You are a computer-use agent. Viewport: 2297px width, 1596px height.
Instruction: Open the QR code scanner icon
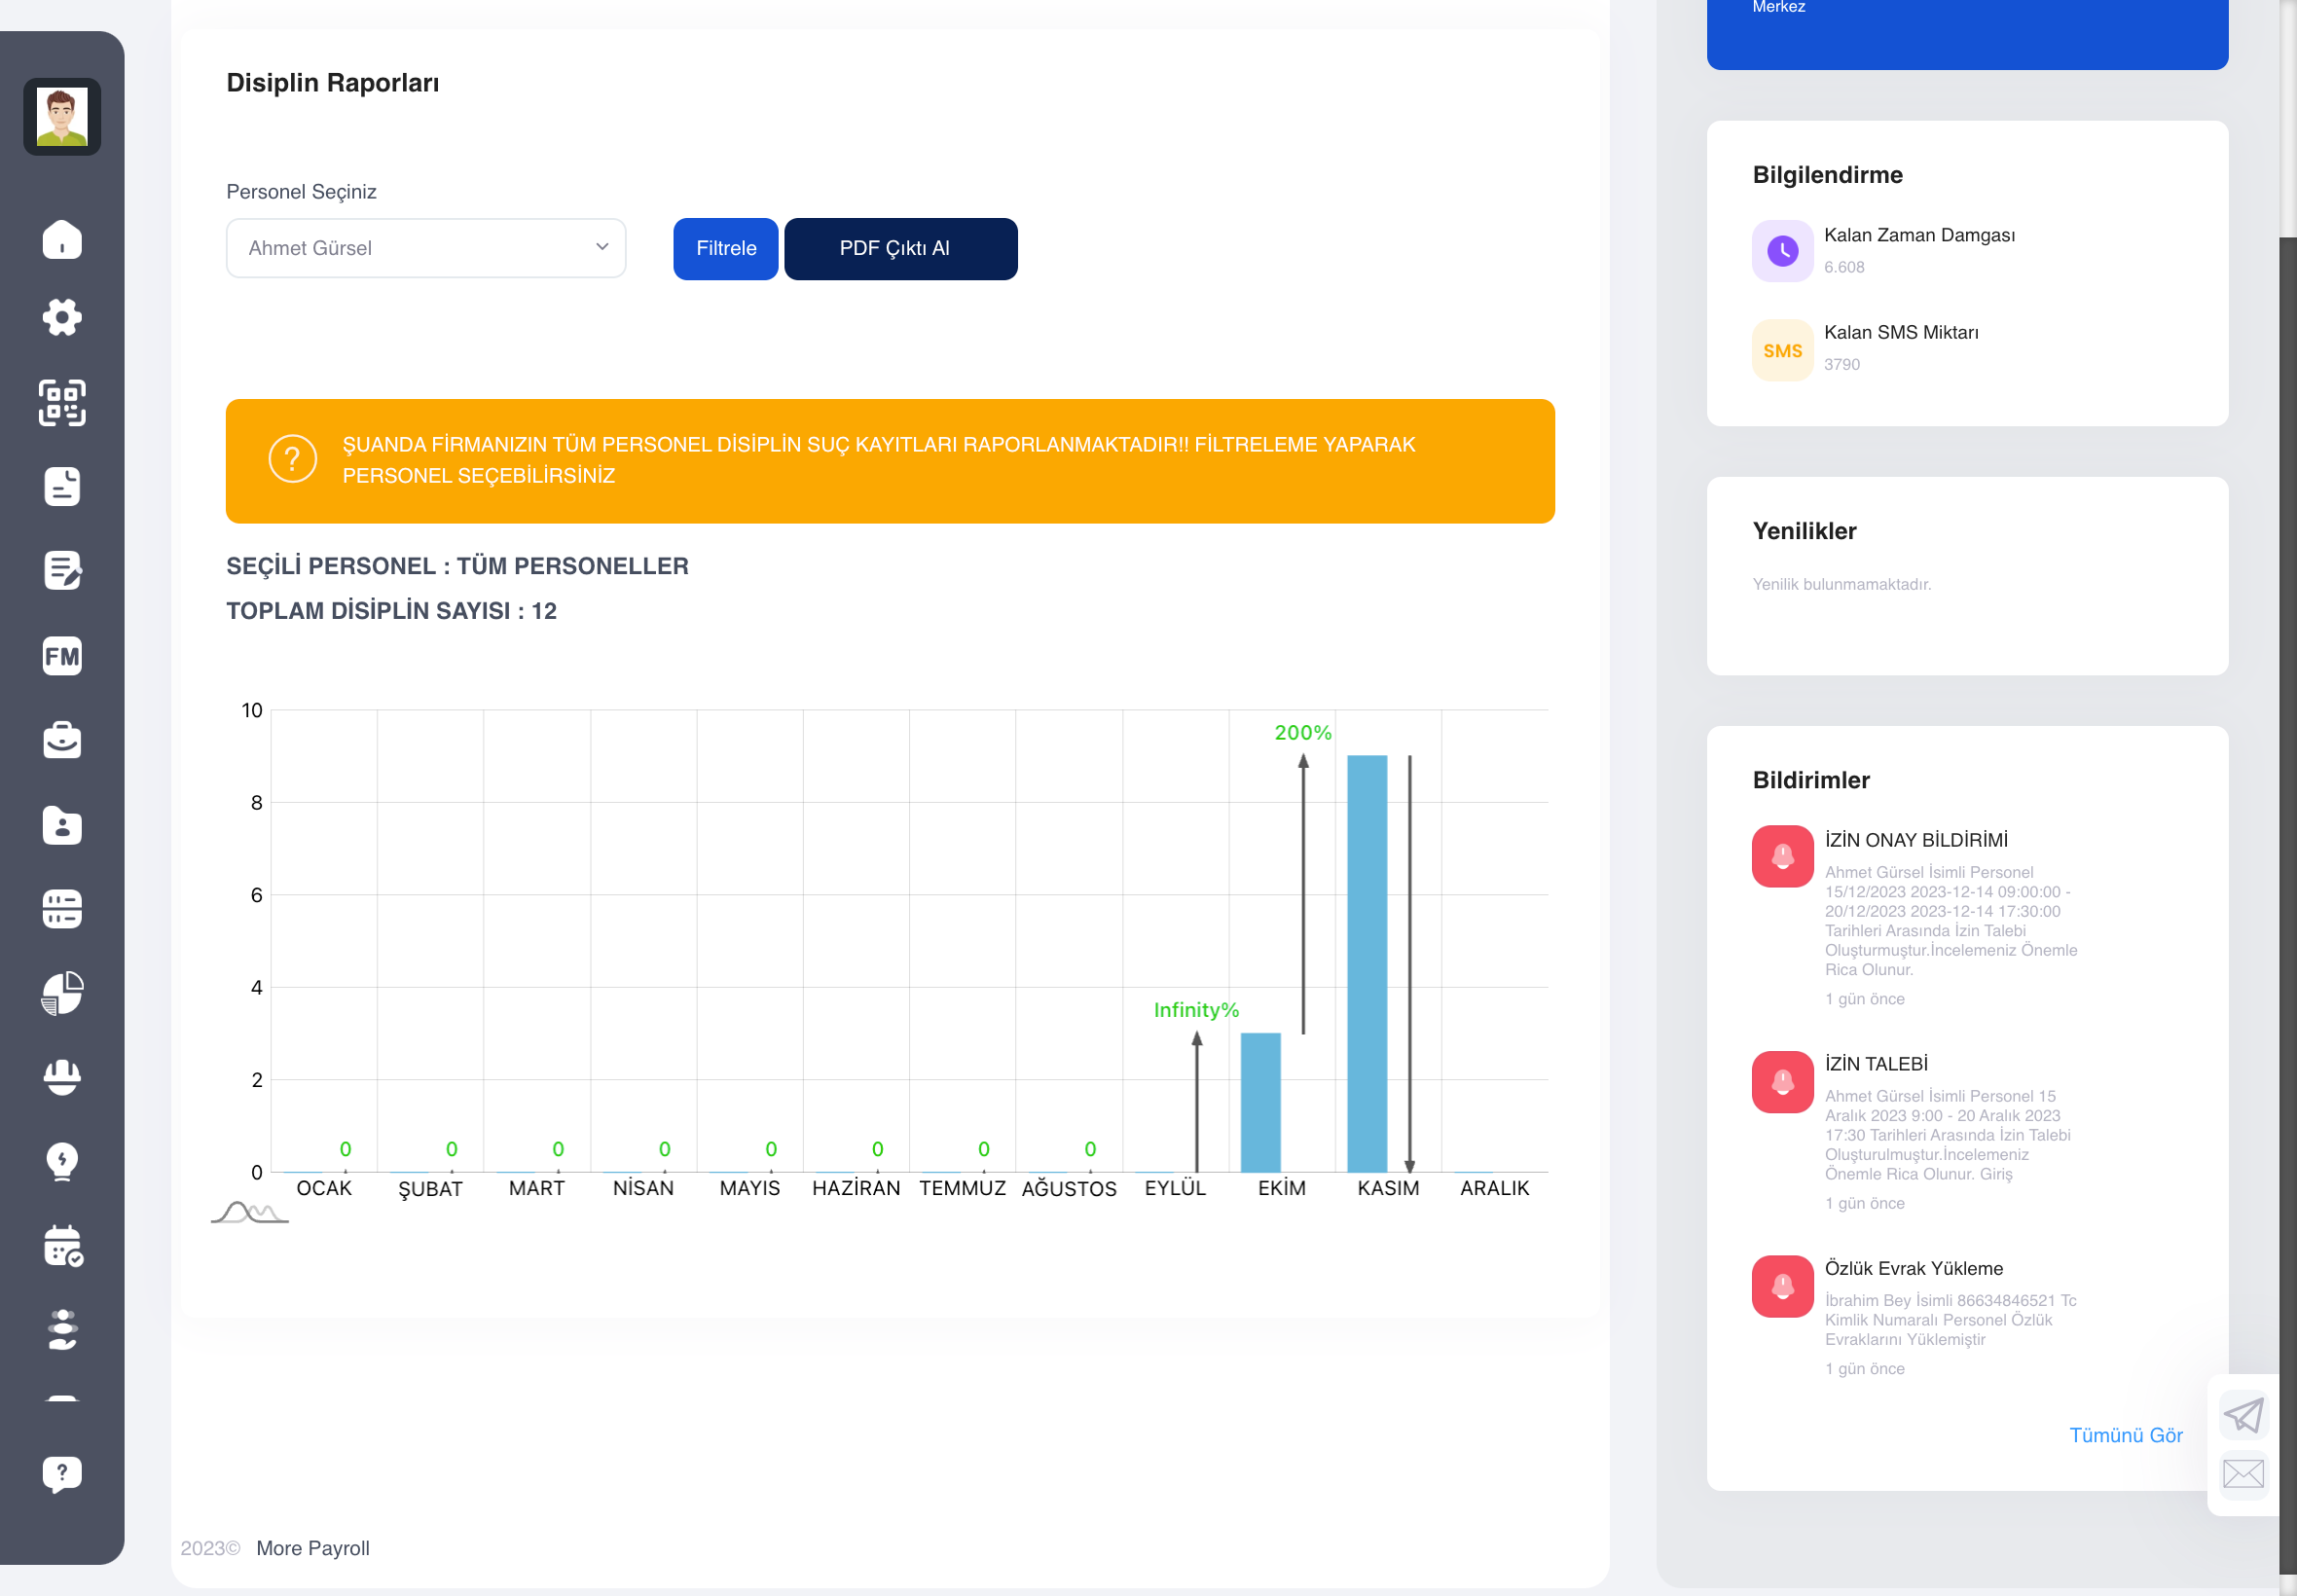[x=62, y=403]
